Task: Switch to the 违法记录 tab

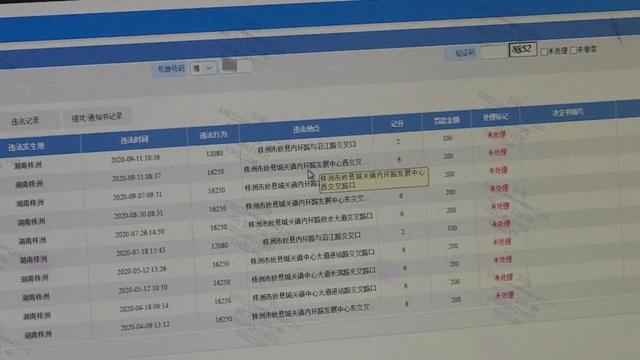Action: [x=25, y=121]
